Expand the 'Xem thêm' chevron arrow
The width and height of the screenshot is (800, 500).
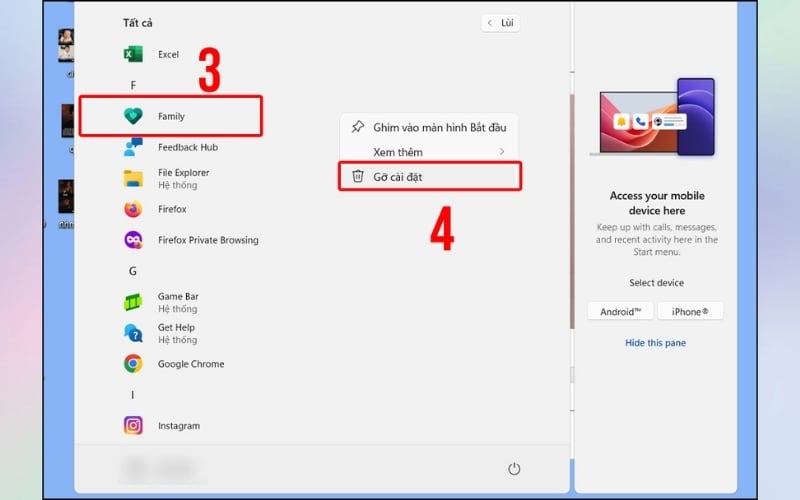tap(502, 152)
